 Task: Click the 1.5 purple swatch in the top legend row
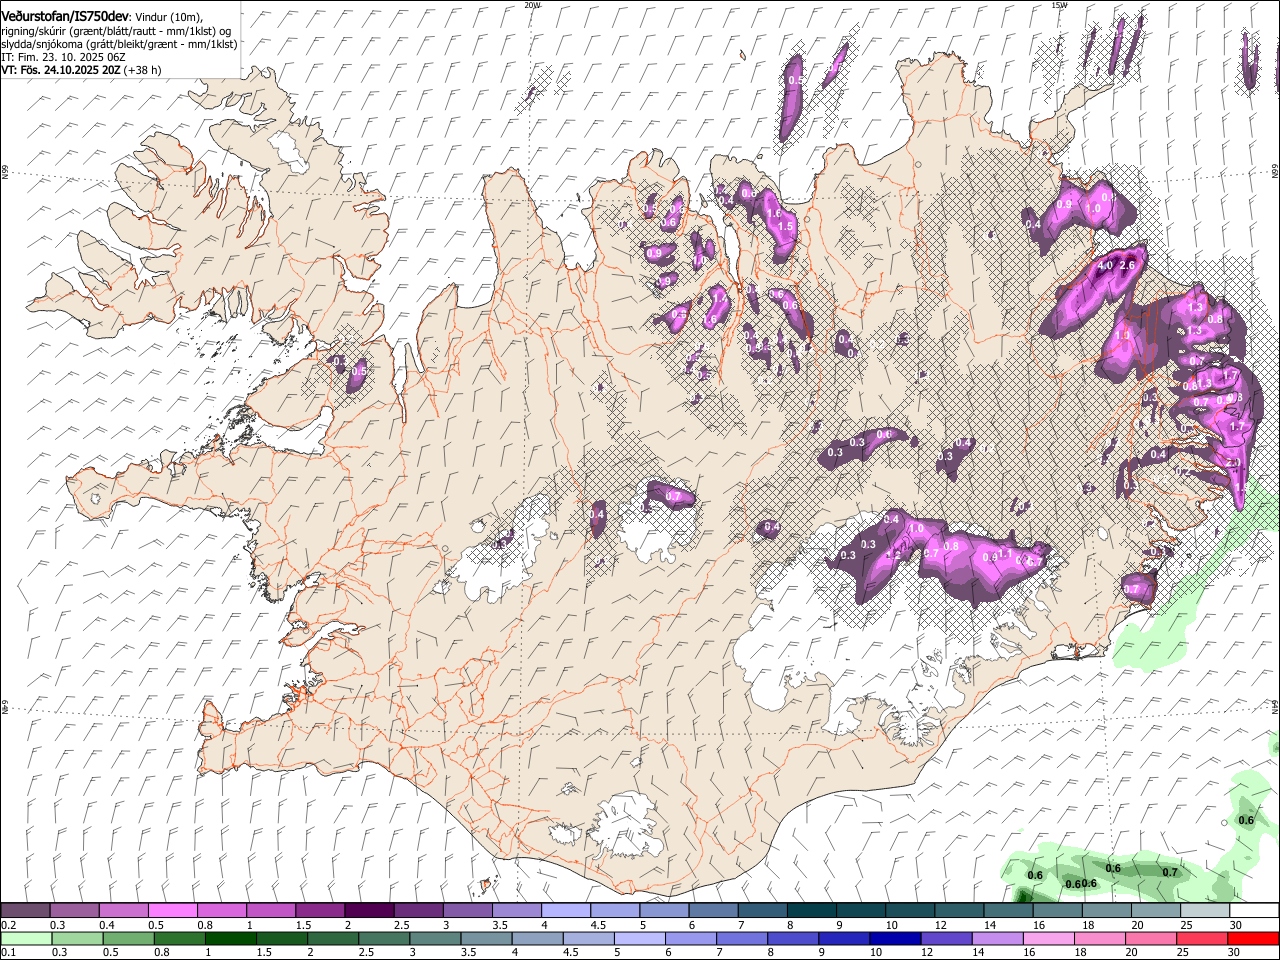coord(319,911)
